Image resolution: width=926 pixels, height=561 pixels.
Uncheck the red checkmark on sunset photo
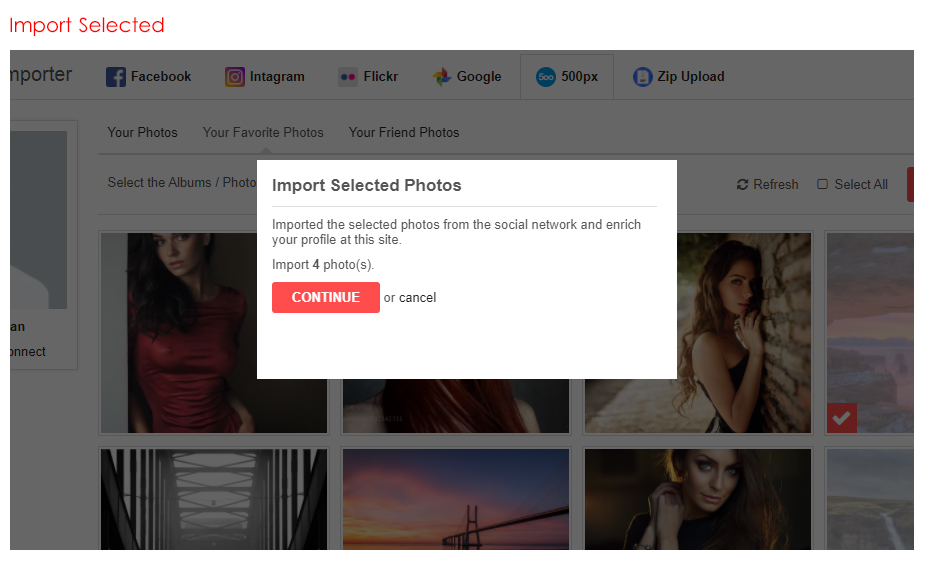842,419
